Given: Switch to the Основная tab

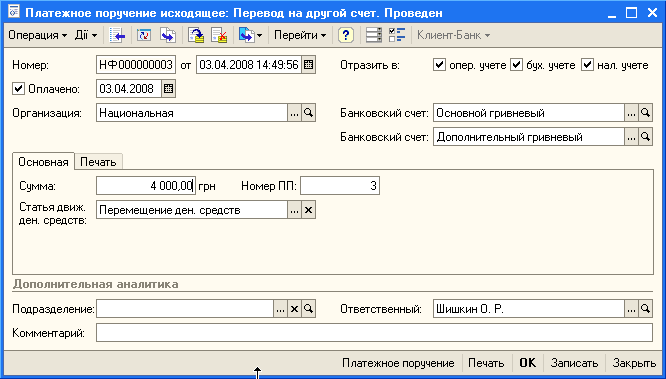Looking at the screenshot, I should coord(43,162).
